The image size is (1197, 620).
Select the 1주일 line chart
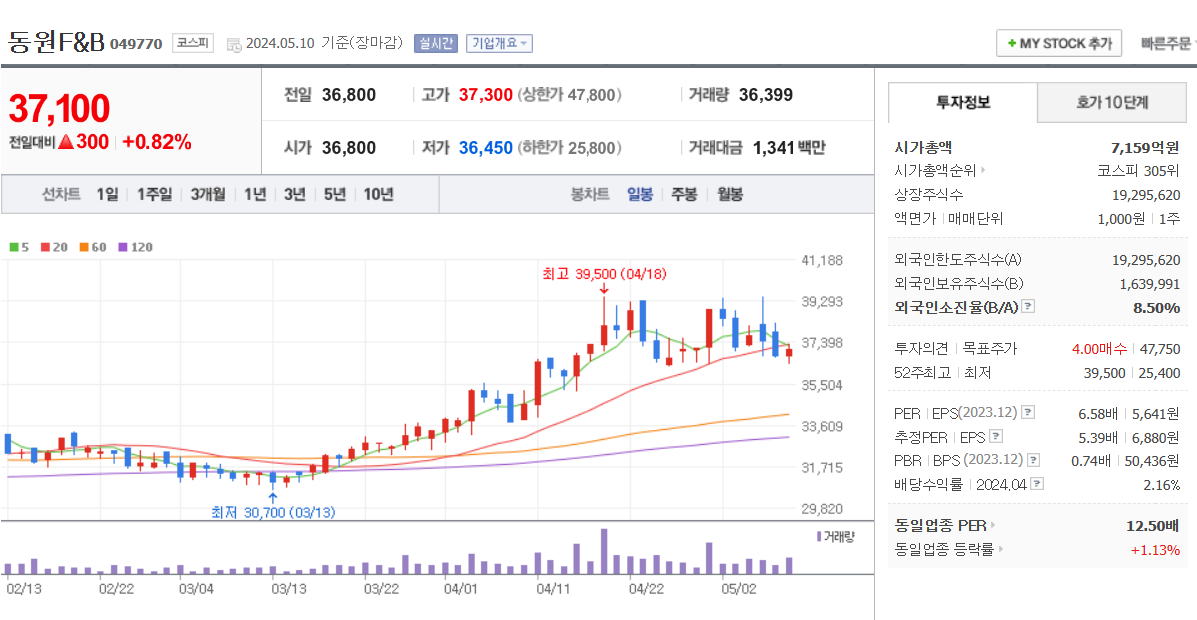(155, 194)
